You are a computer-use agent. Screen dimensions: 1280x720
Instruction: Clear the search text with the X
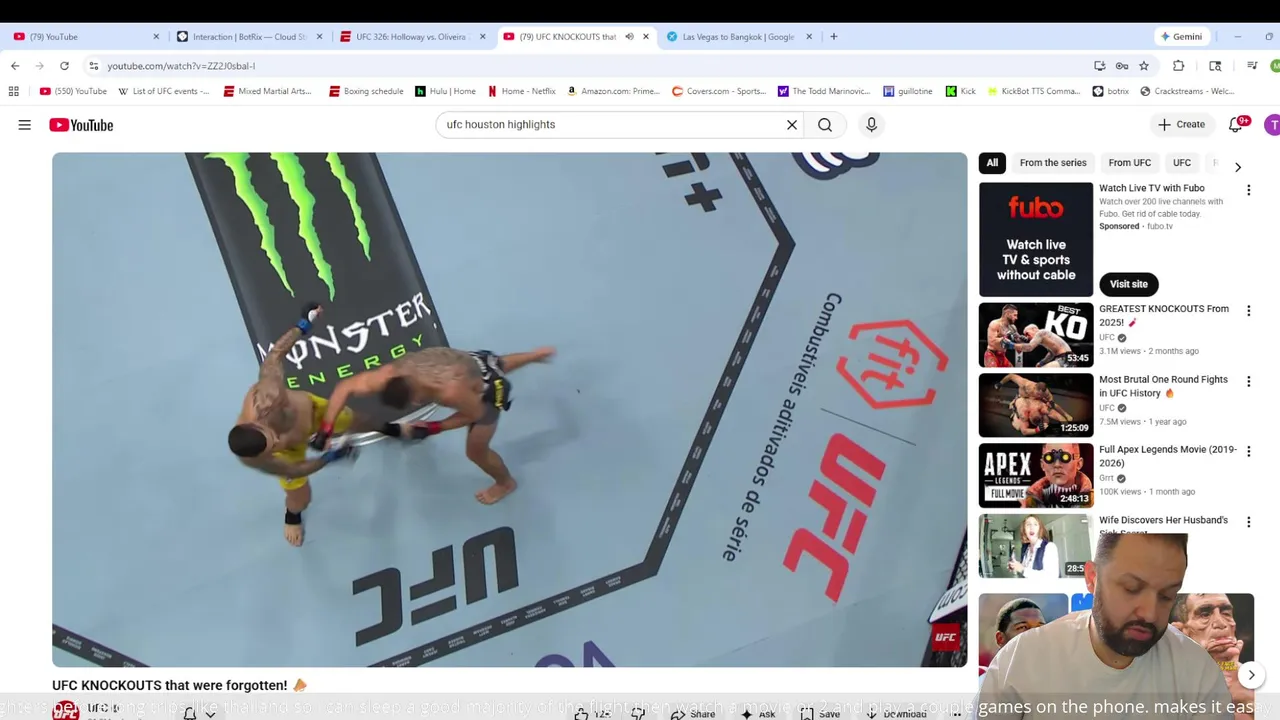click(792, 125)
